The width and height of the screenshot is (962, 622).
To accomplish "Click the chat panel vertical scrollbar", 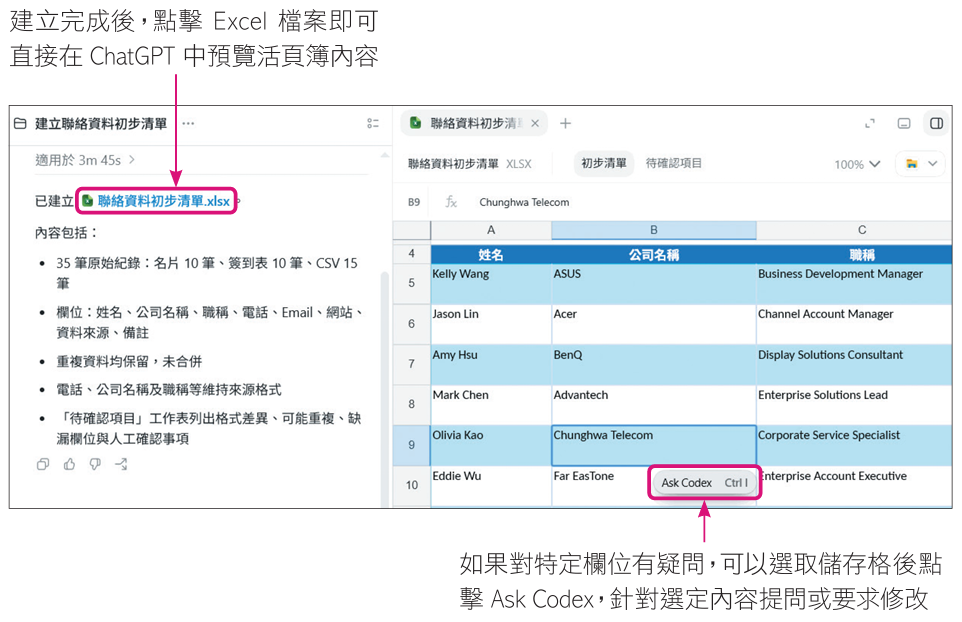I will click(x=385, y=390).
